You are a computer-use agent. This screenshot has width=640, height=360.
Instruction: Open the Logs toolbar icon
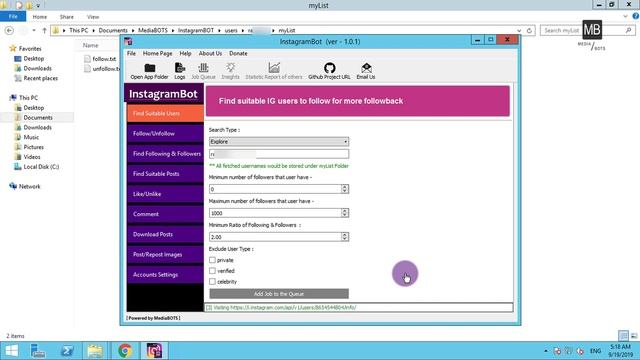(x=180, y=71)
